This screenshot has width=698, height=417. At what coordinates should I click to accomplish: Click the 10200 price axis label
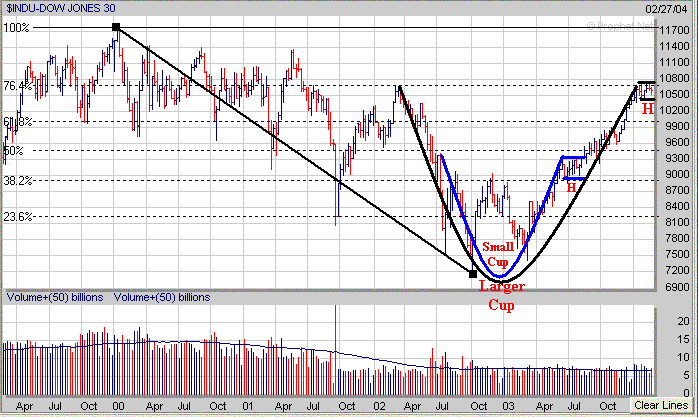pos(674,110)
